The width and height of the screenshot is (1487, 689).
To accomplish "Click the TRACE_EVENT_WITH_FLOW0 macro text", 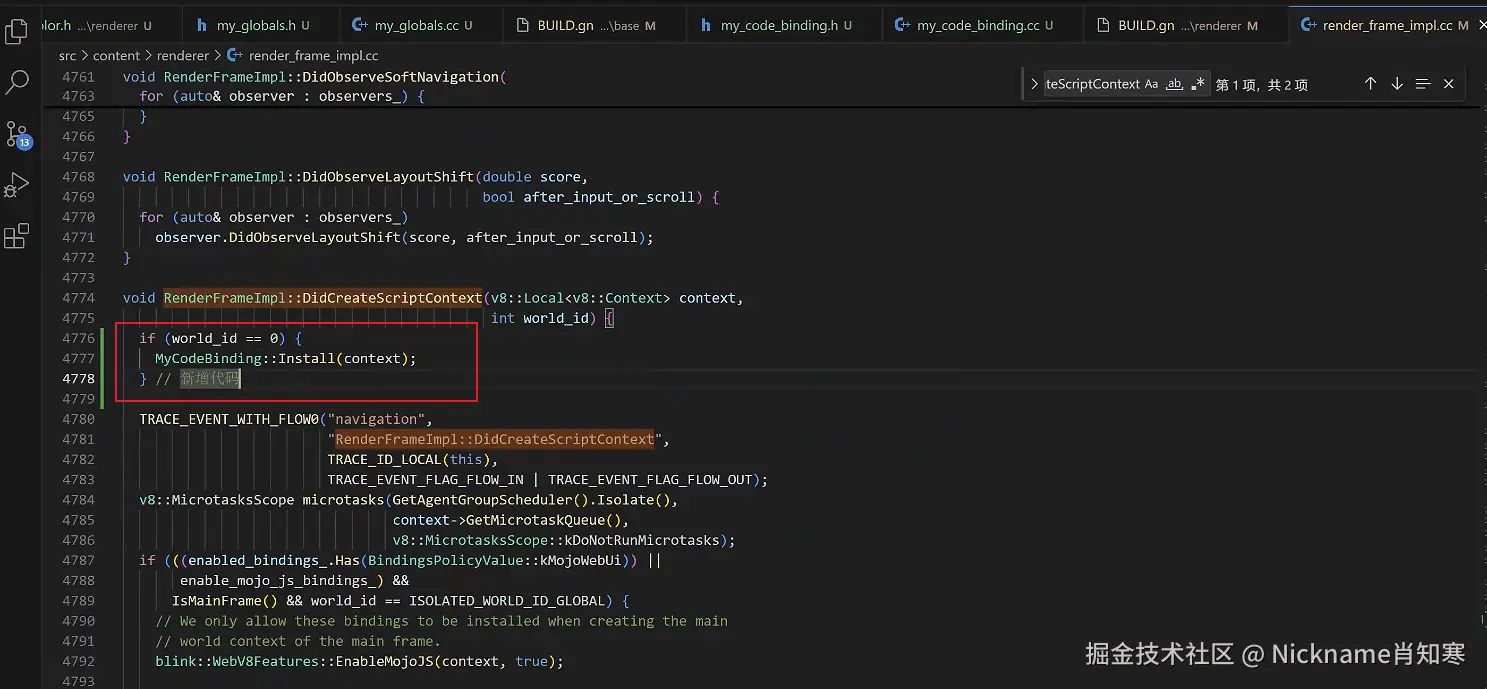I will (x=229, y=419).
